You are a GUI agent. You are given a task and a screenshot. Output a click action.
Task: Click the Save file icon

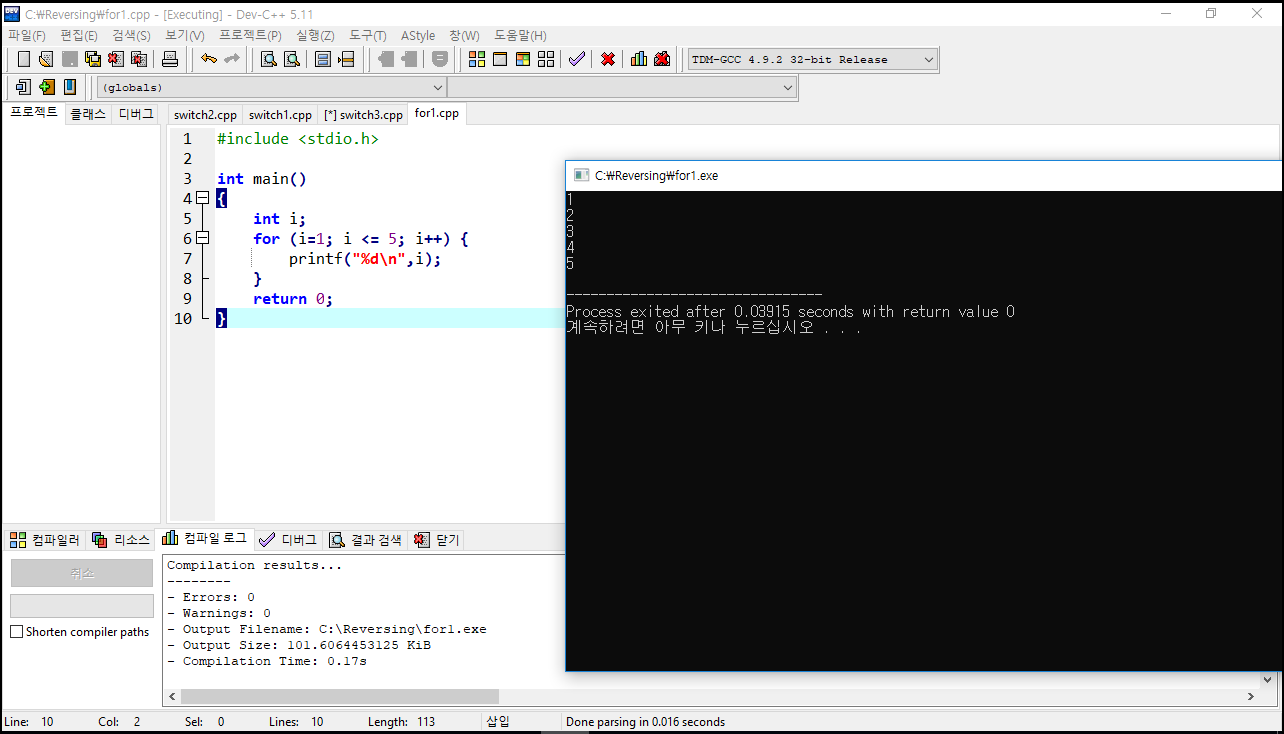point(70,59)
